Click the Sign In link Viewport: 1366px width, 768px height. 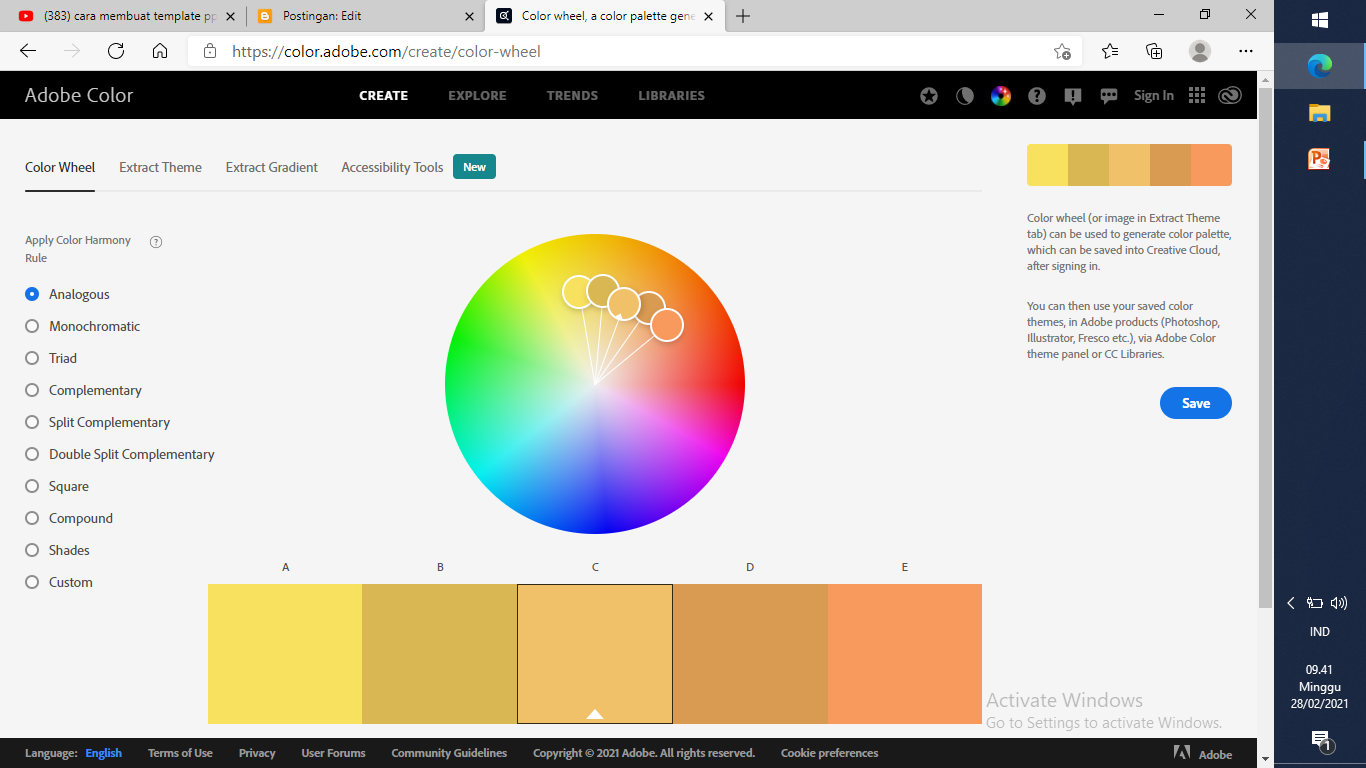click(x=1154, y=96)
